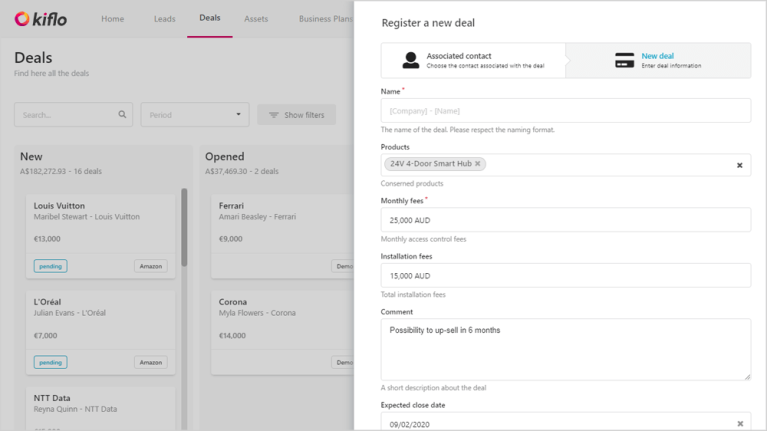Open the Assets tab
This screenshot has width=767, height=431.
pyautogui.click(x=256, y=19)
